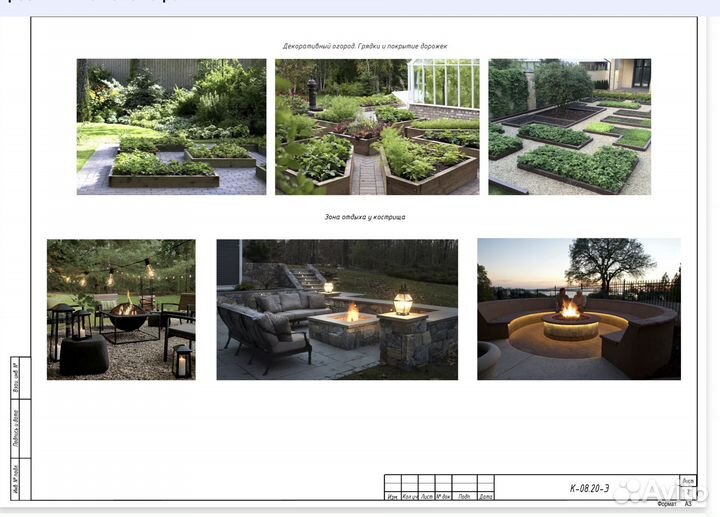The width and height of the screenshot is (720, 517).
Task: Select the "Лист" column in the revision table
Action: [426, 496]
